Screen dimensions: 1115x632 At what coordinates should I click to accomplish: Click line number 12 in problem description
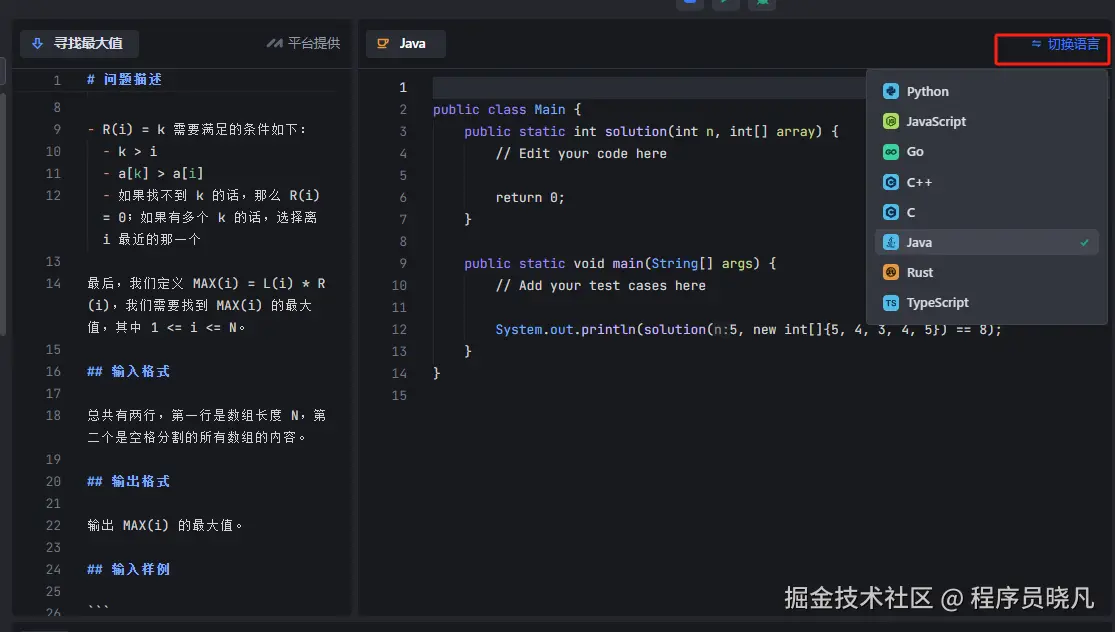click(53, 196)
